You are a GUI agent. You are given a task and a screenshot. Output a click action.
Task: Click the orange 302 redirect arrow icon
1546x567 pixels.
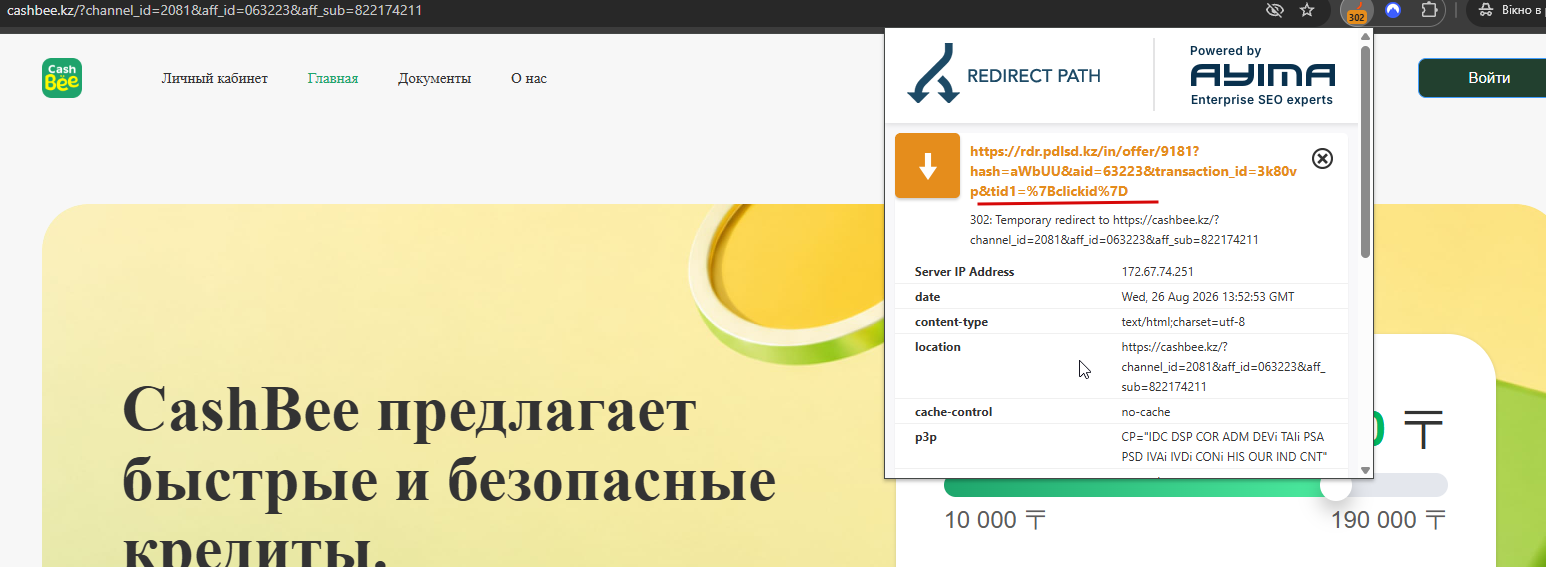pos(927,166)
